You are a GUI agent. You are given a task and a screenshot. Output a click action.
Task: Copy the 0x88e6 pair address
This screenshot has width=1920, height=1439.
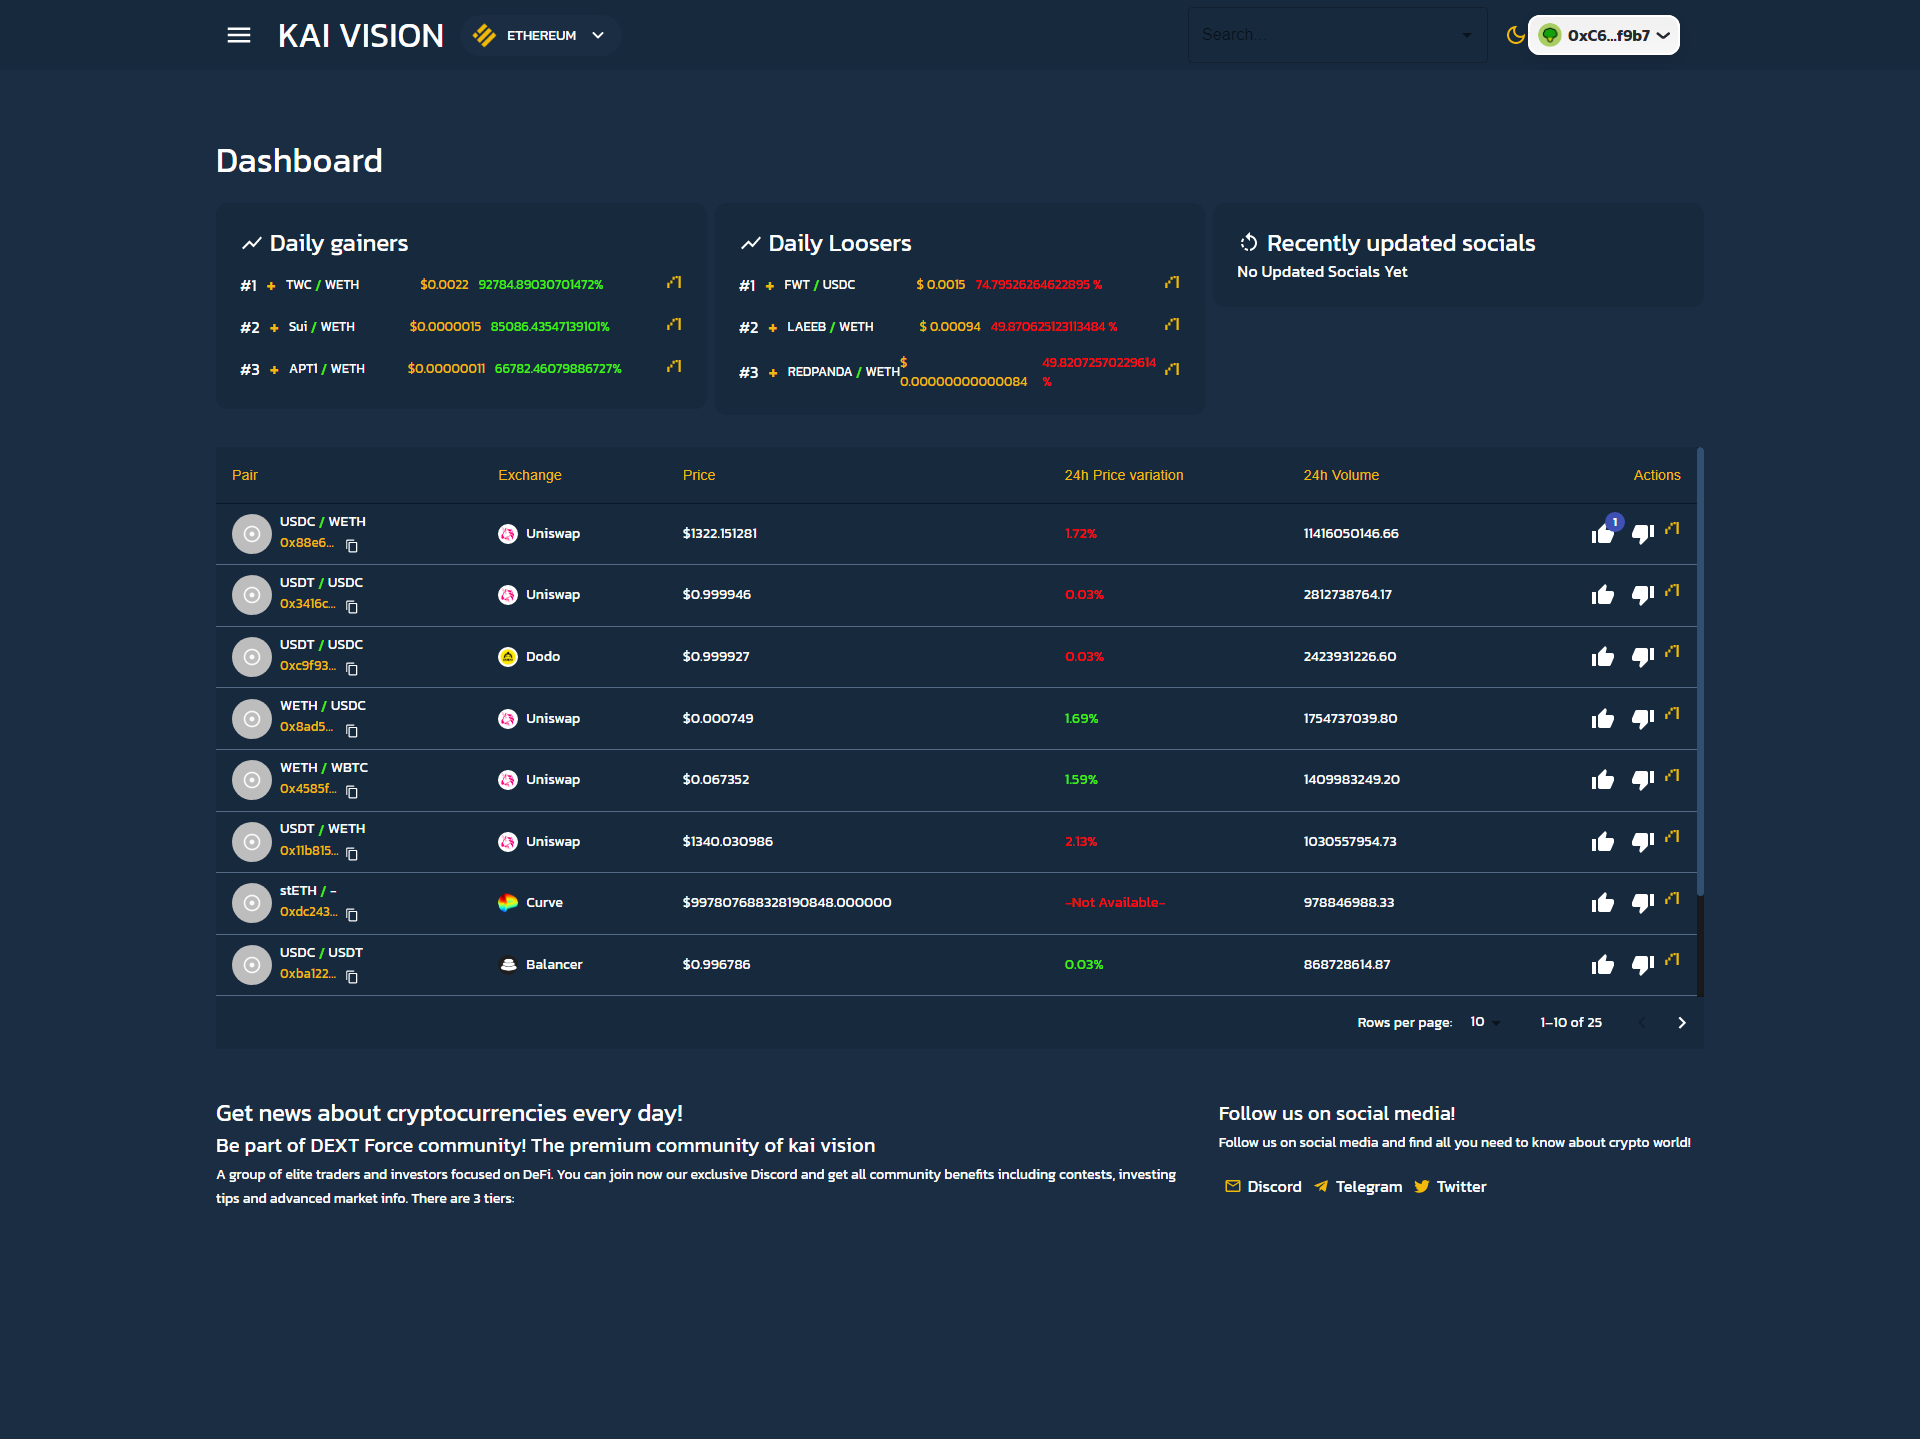[352, 546]
